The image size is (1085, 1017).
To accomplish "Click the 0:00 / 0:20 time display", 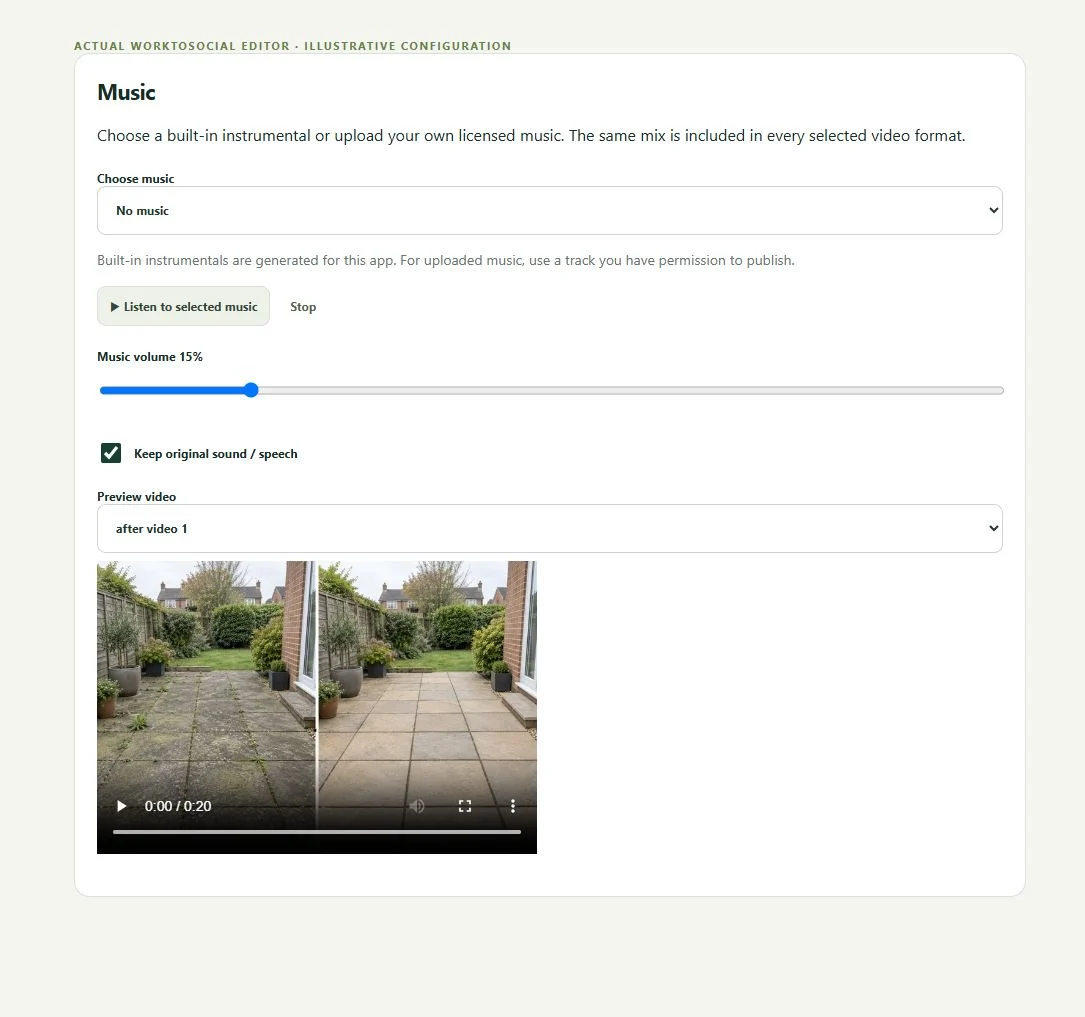I will (178, 806).
